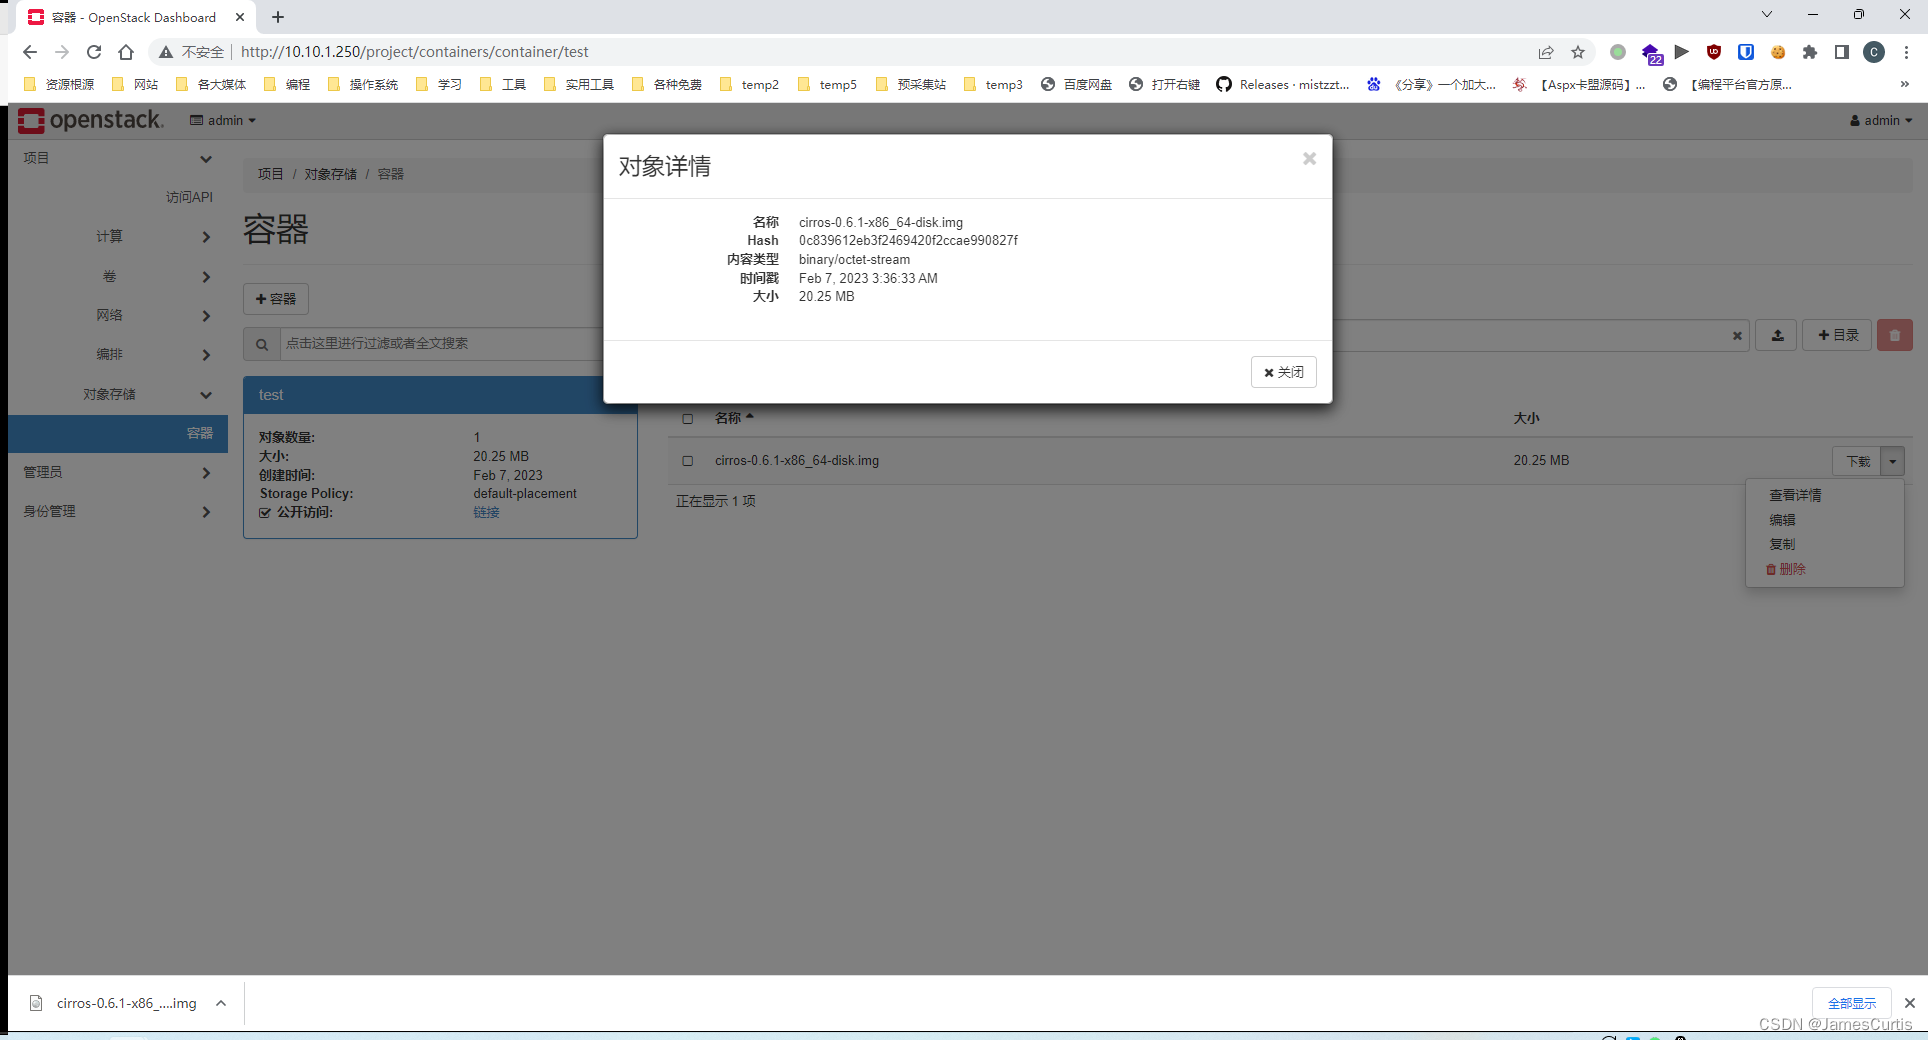Click 对象存储 in the breadcrumb
Image resolution: width=1928 pixels, height=1040 pixels.
click(330, 174)
